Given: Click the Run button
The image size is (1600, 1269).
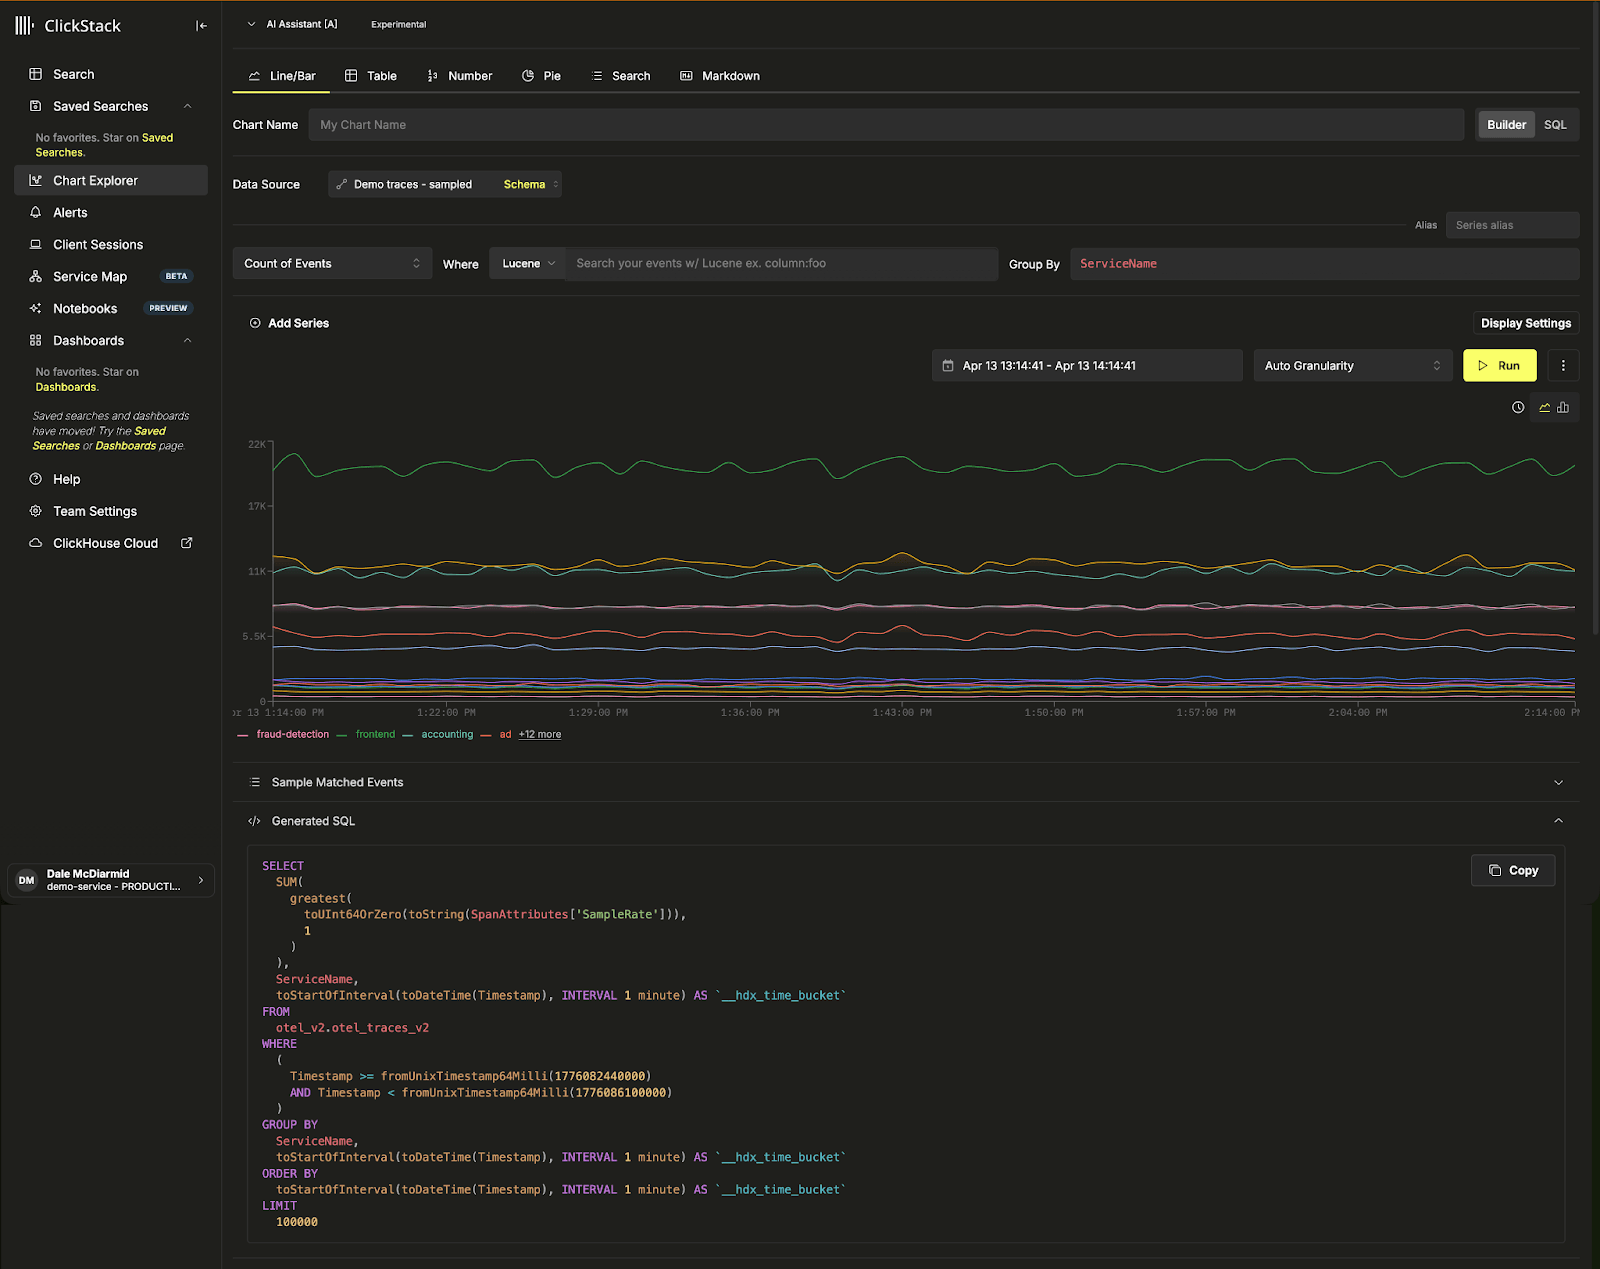Looking at the screenshot, I should pyautogui.click(x=1500, y=365).
